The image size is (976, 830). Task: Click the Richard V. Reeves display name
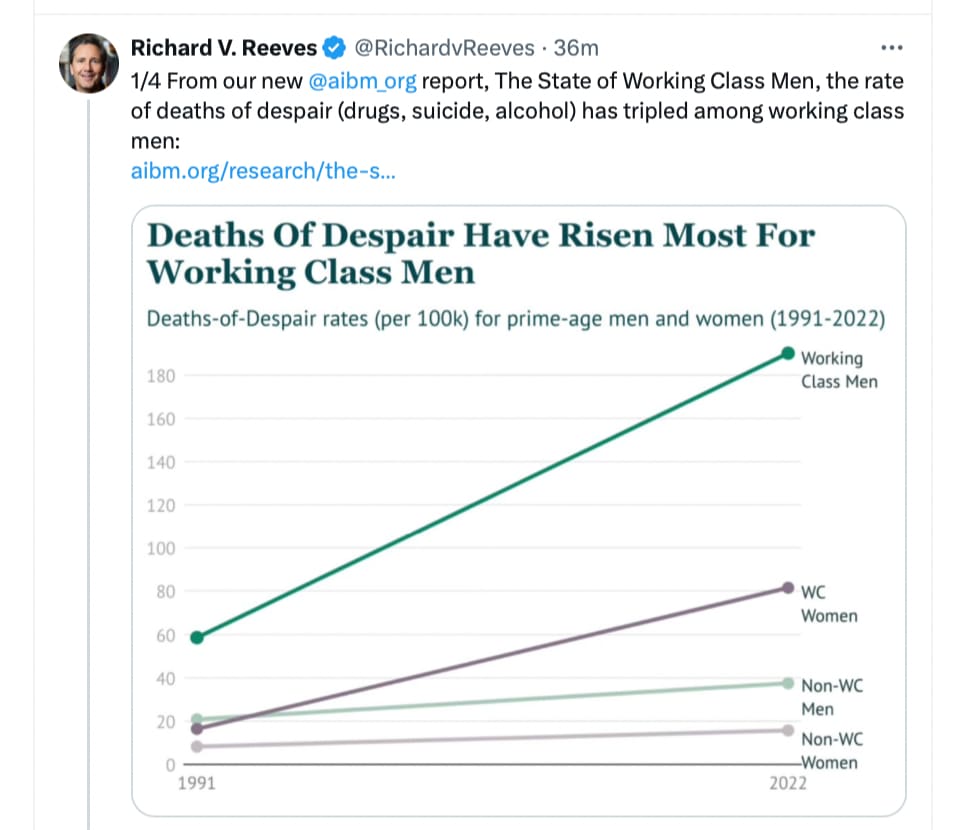(x=223, y=48)
